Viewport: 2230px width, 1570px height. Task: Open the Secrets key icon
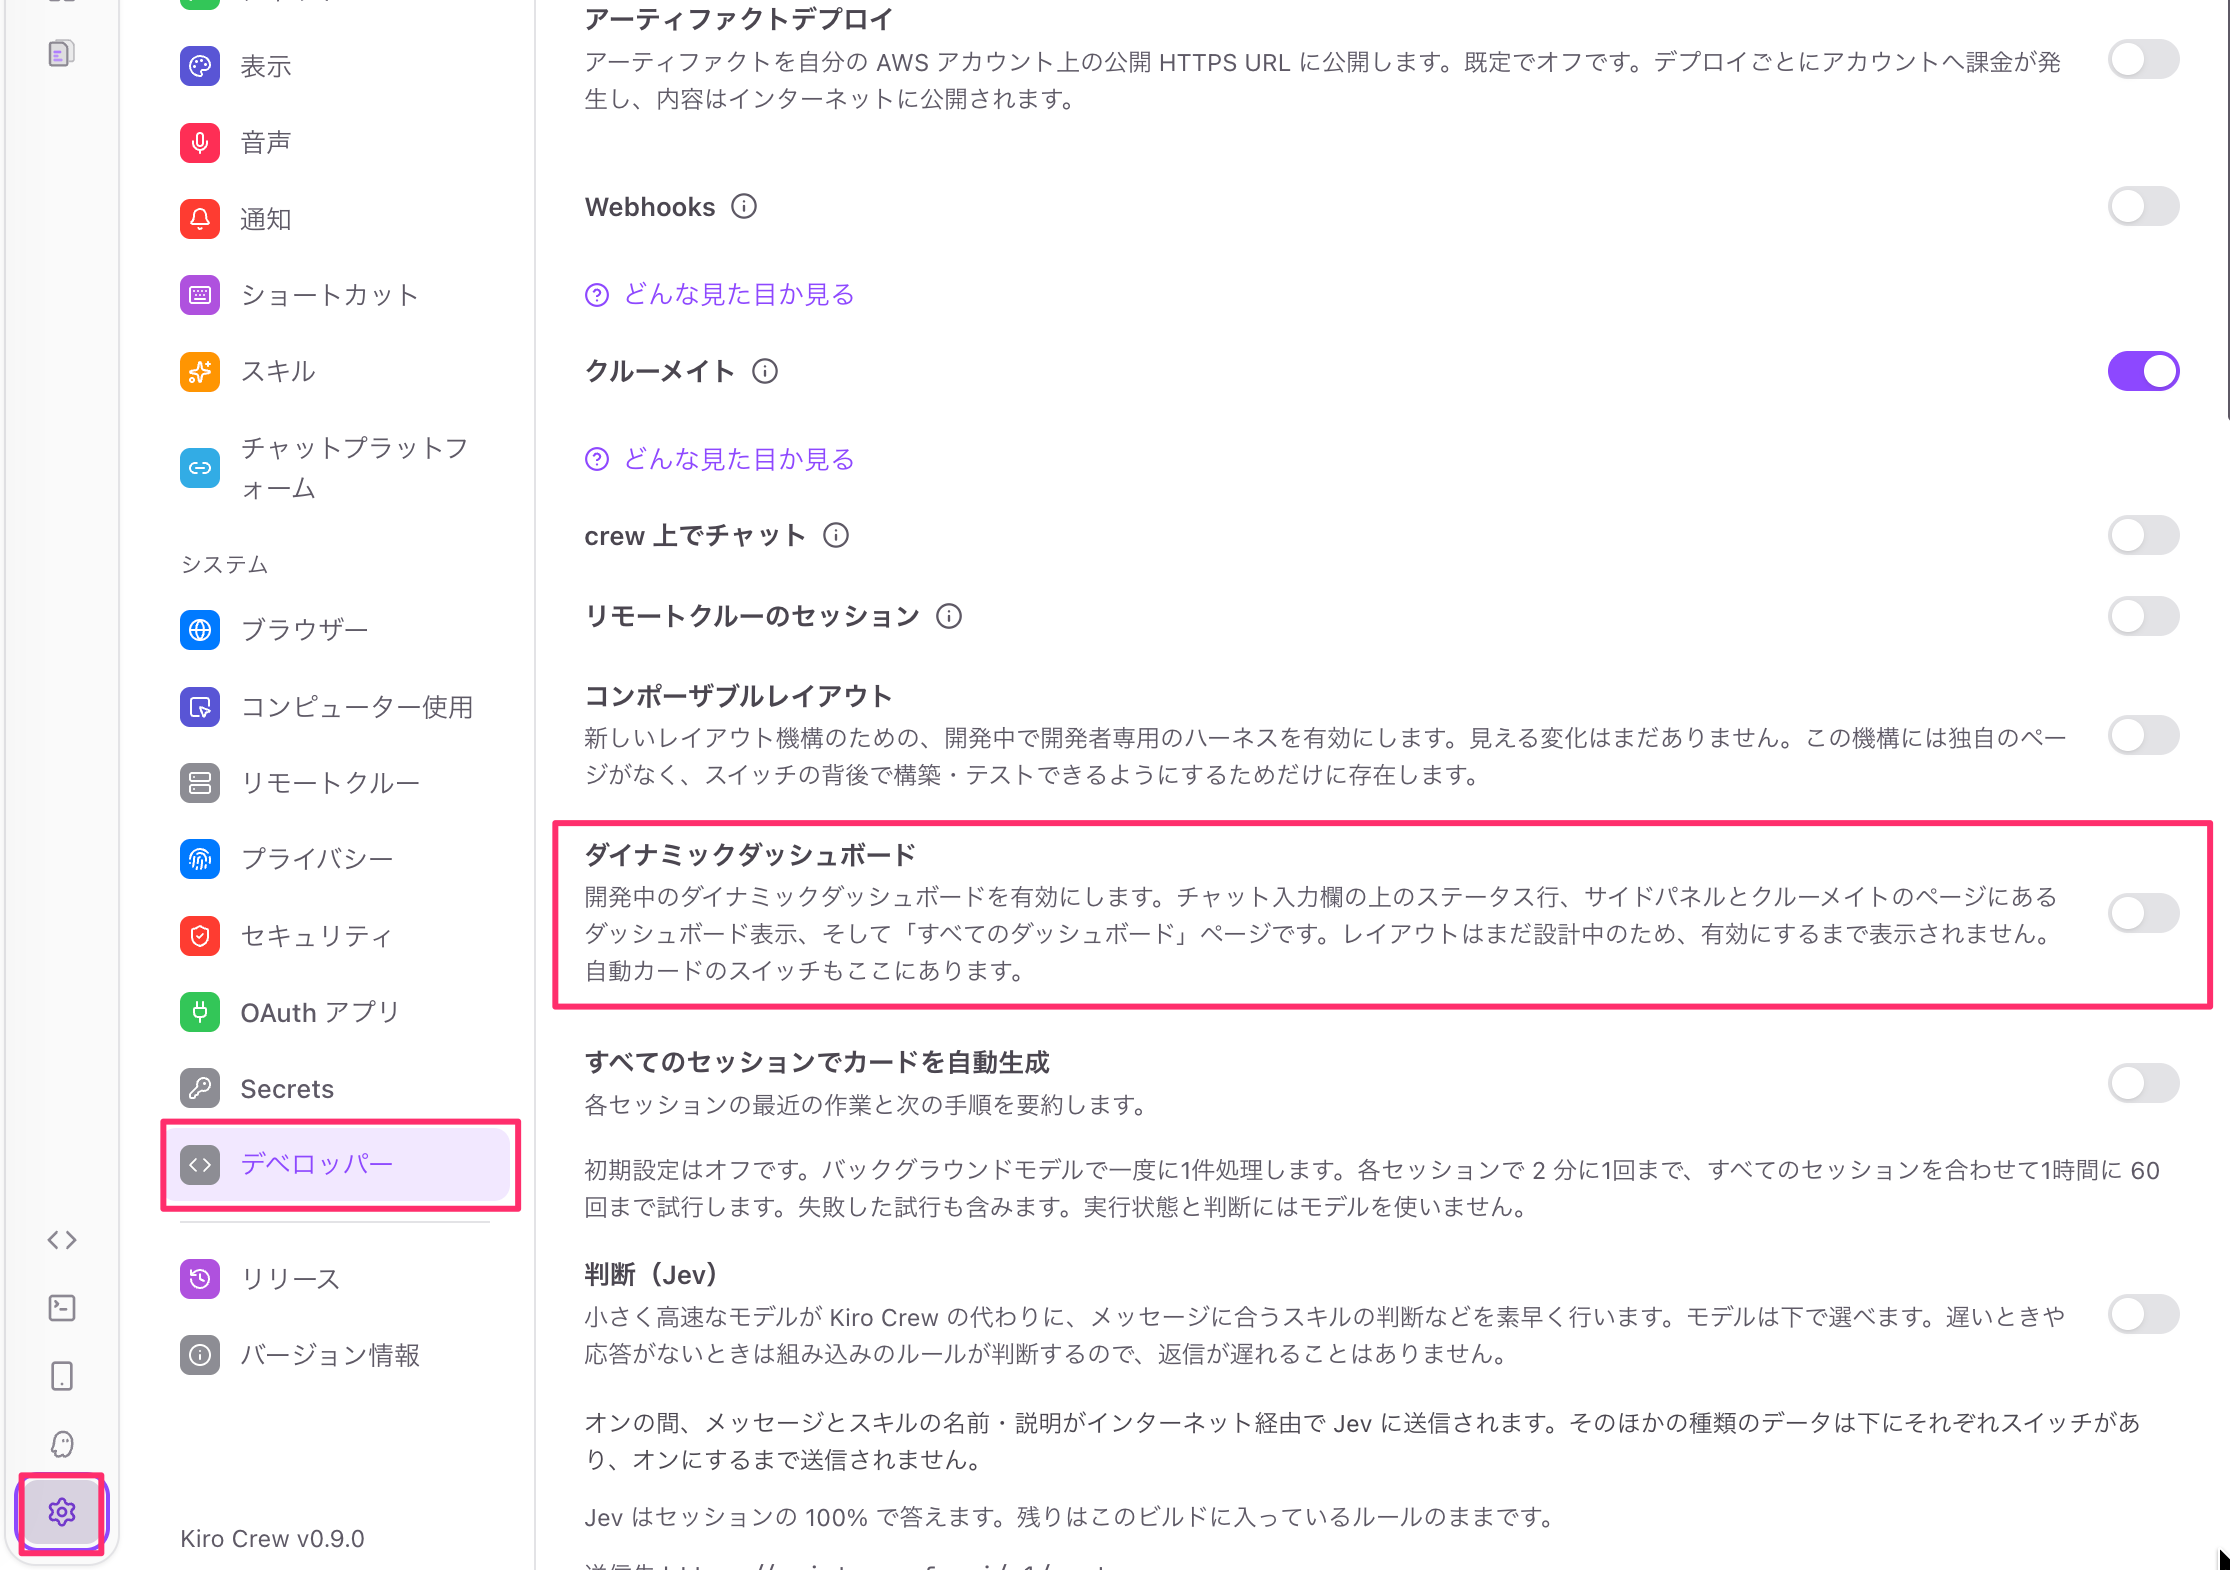click(x=200, y=1088)
